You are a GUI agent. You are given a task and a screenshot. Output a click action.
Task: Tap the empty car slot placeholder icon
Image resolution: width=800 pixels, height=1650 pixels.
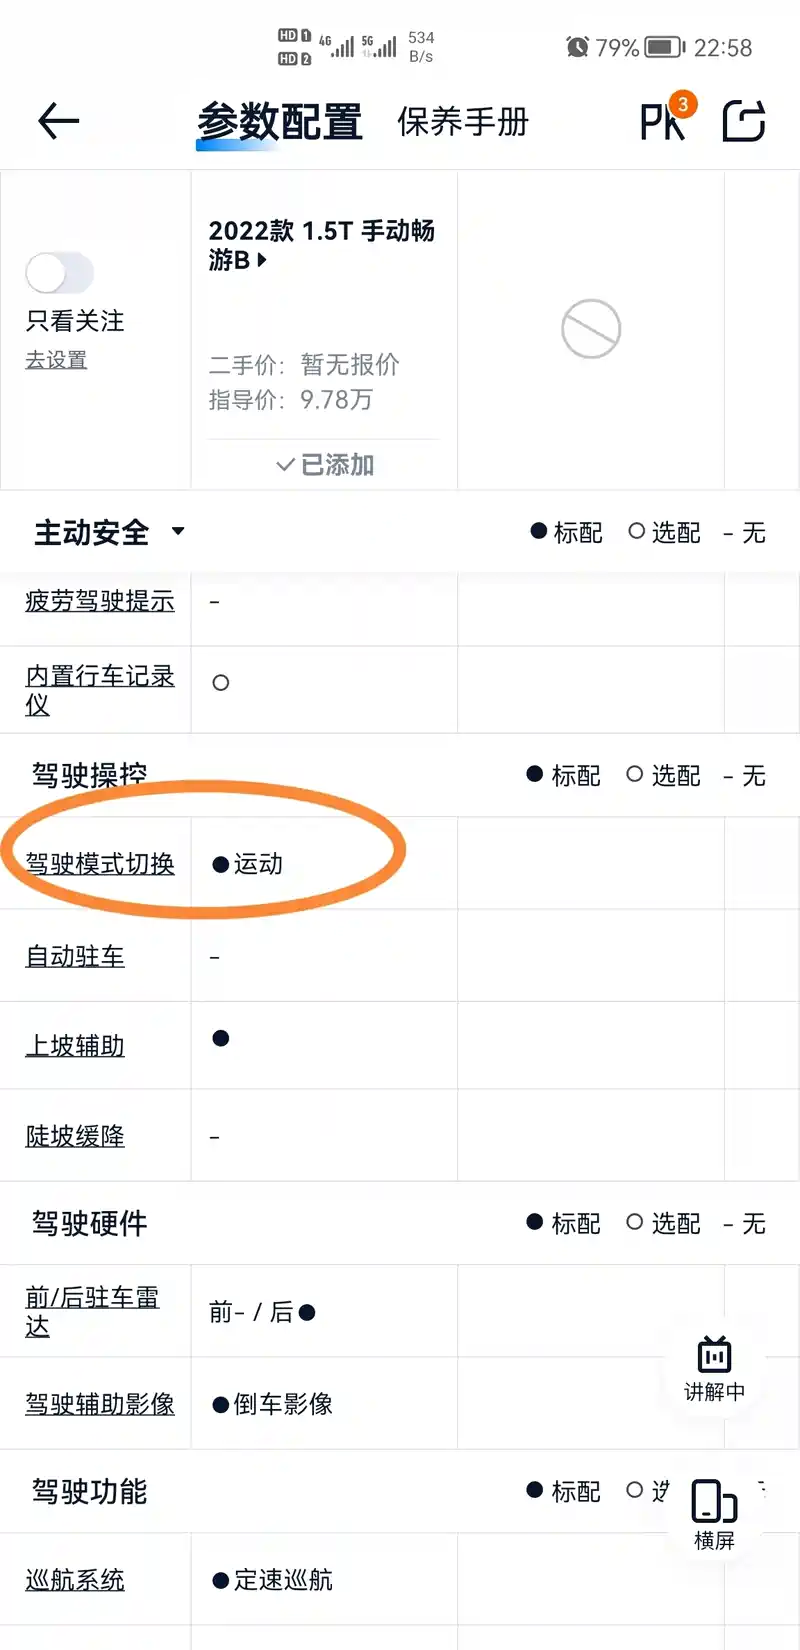click(591, 328)
